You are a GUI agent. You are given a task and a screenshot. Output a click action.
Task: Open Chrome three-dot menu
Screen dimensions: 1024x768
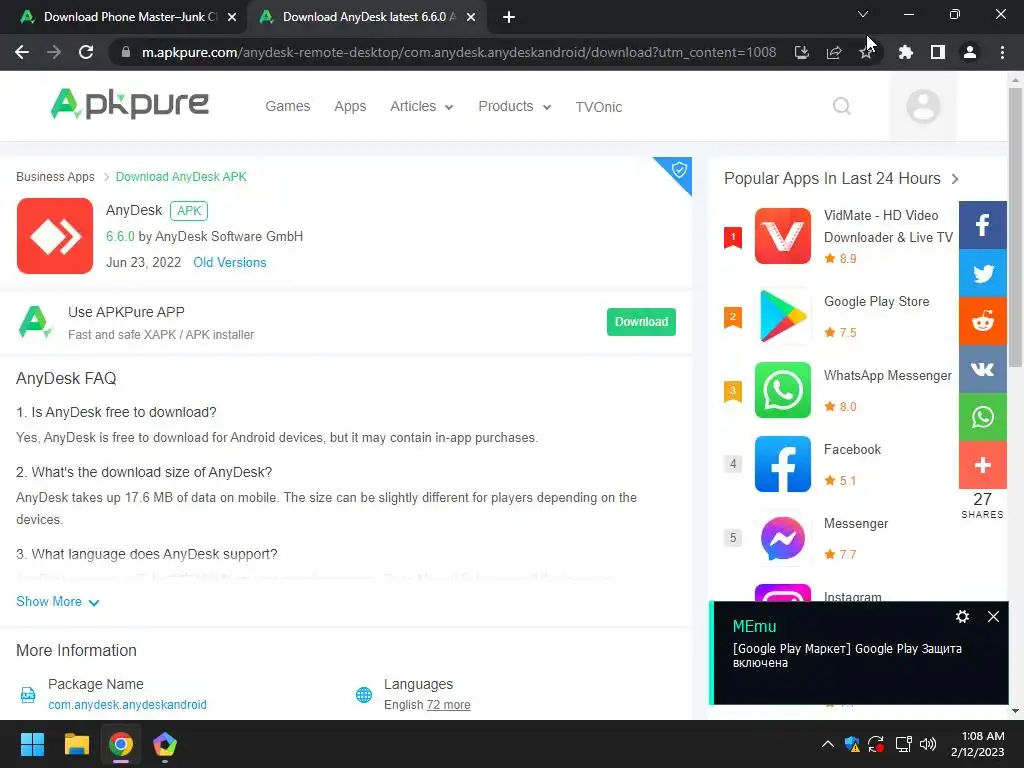(x=1002, y=52)
